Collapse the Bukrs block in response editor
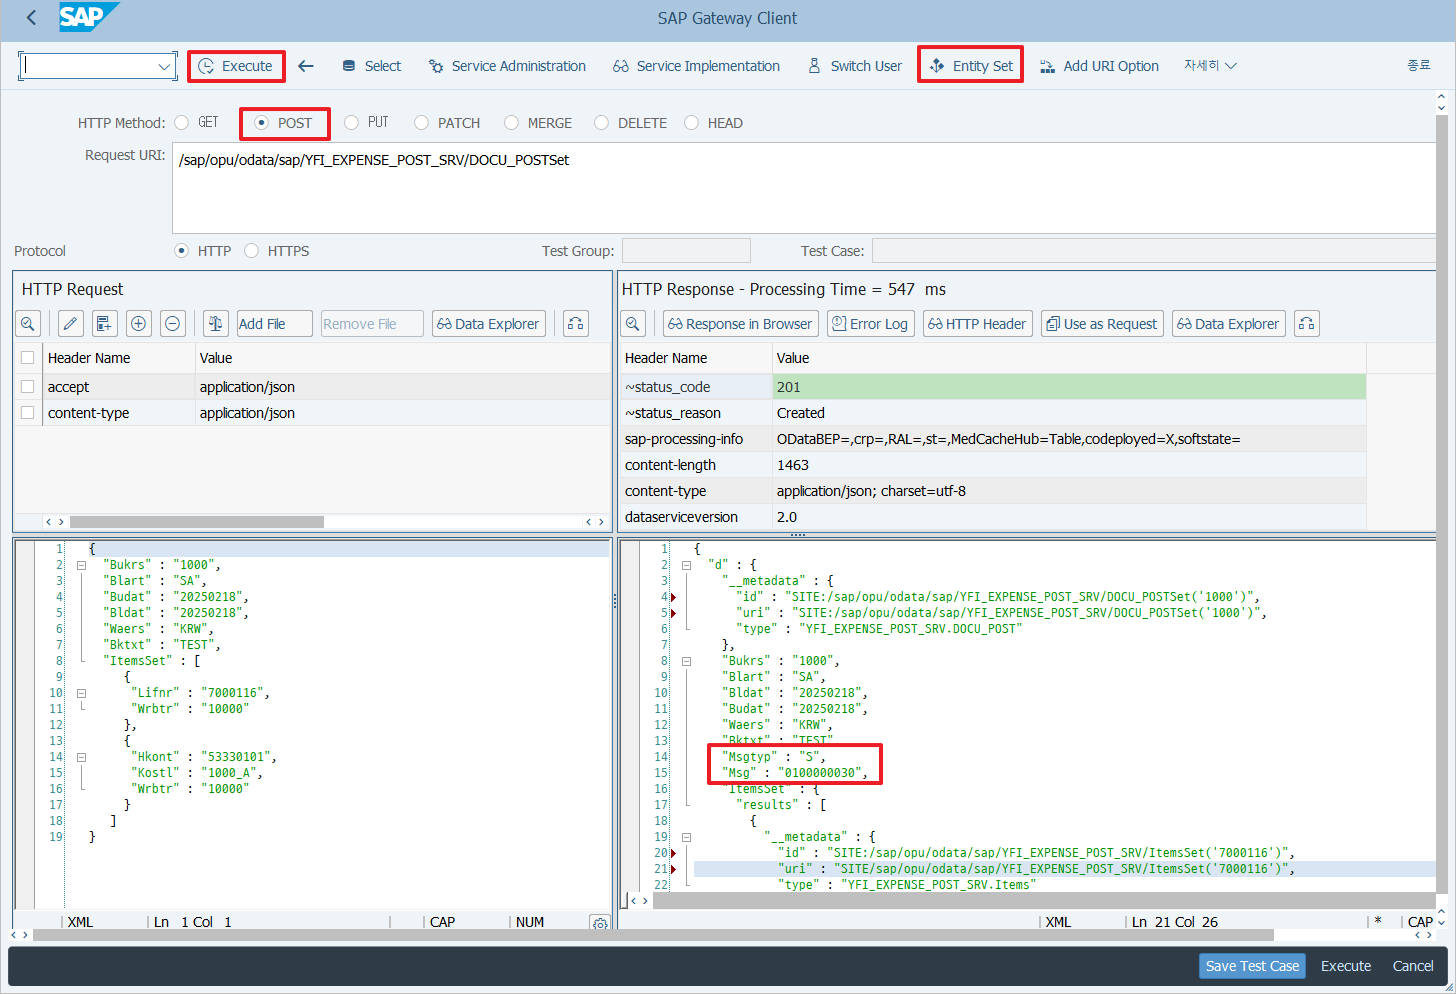The height and width of the screenshot is (994, 1456). click(687, 661)
